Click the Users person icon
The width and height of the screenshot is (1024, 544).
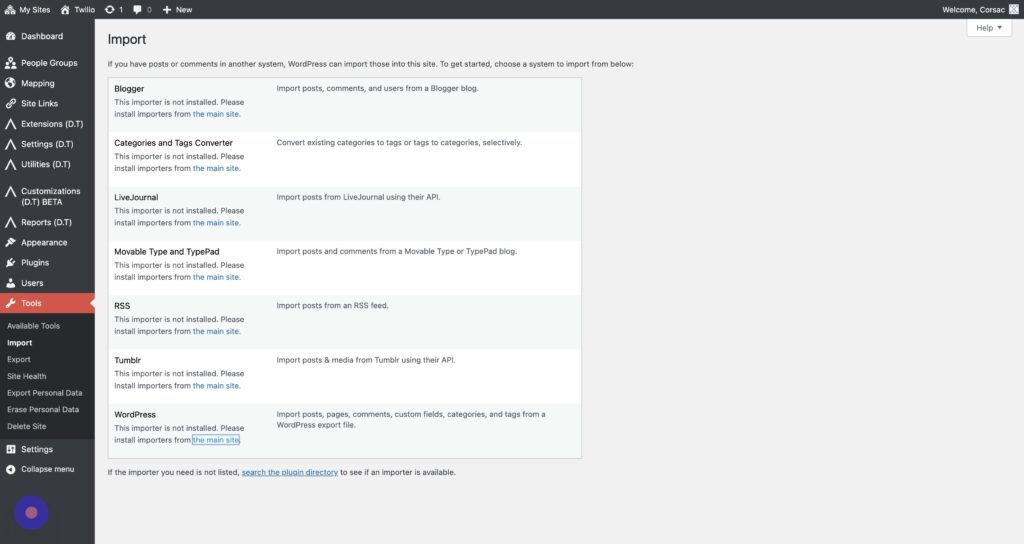pyautogui.click(x=11, y=283)
